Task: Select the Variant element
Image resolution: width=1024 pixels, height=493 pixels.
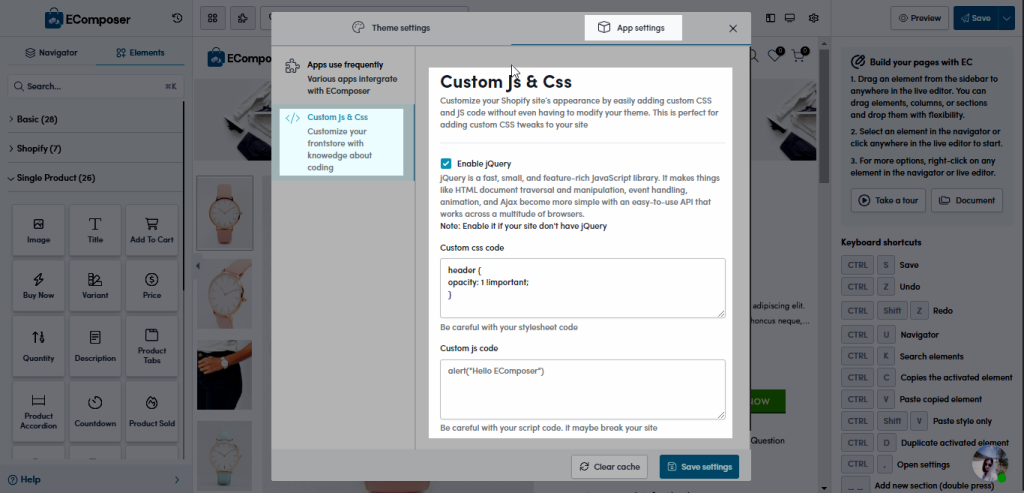Action: click(95, 285)
